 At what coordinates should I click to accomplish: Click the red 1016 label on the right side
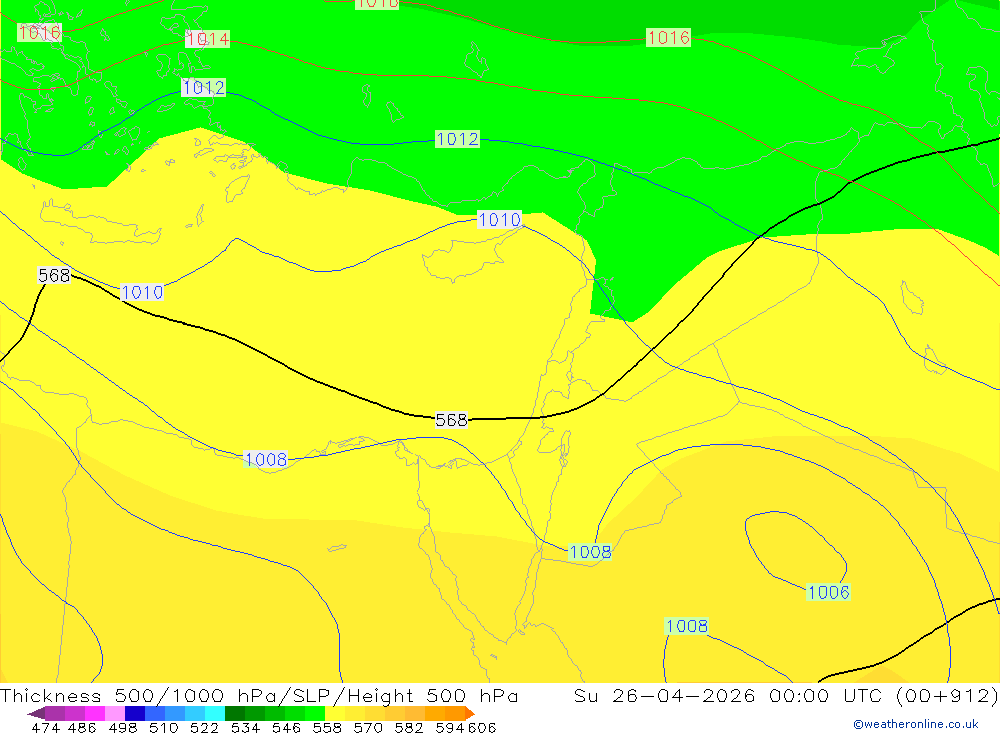668,38
